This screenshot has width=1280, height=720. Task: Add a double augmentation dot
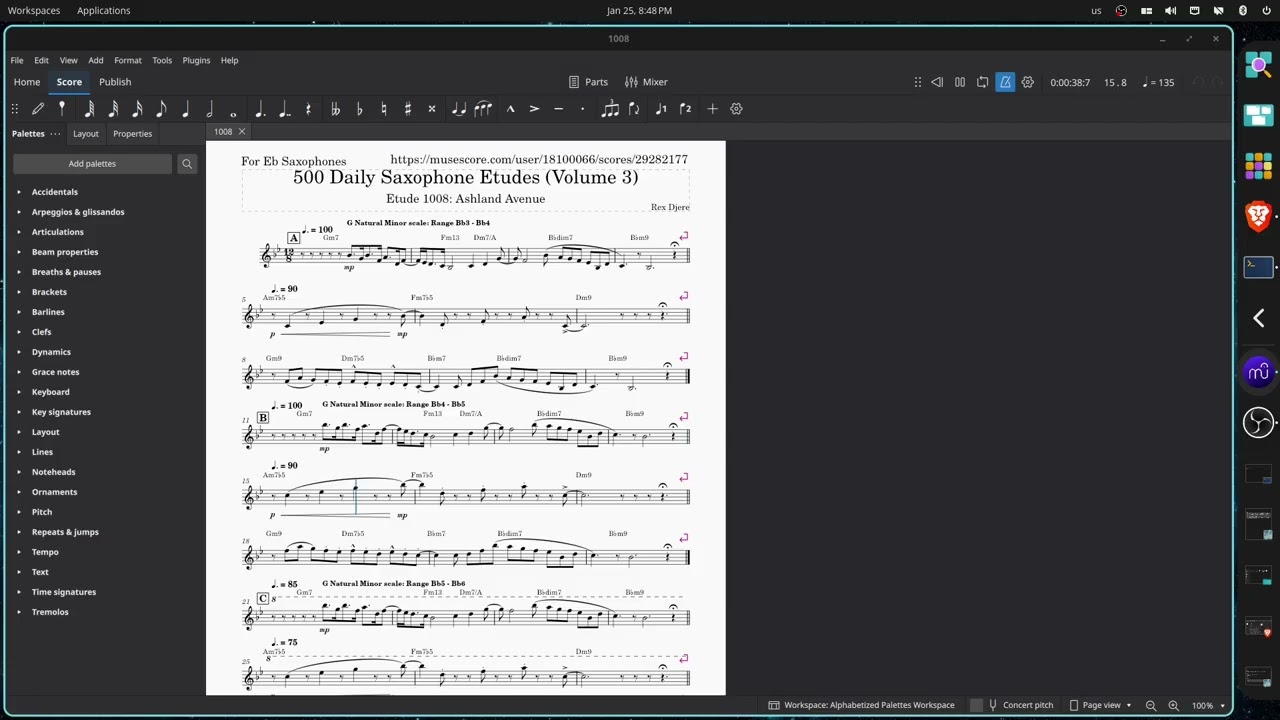(x=284, y=109)
